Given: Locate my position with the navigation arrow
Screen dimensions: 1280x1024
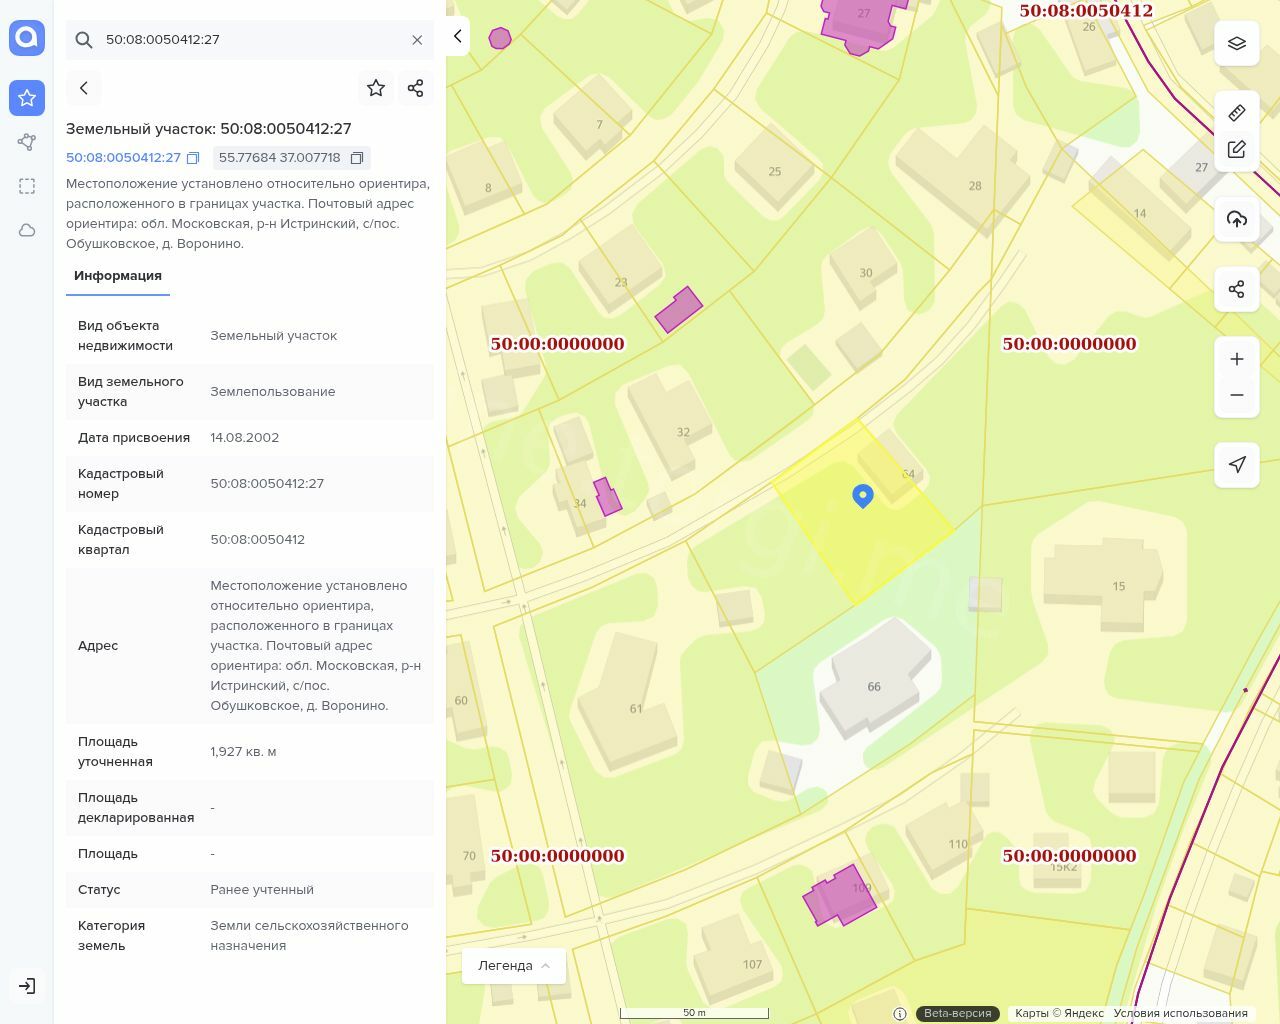Looking at the screenshot, I should [1237, 465].
